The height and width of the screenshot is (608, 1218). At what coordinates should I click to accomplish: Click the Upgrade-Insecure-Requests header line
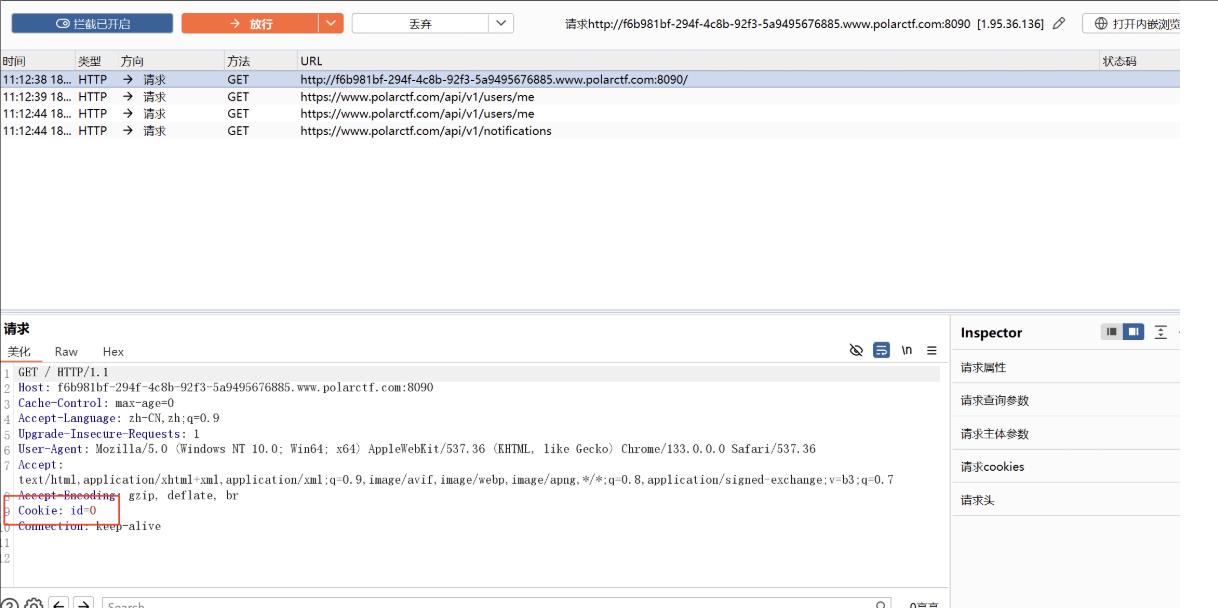point(108,434)
